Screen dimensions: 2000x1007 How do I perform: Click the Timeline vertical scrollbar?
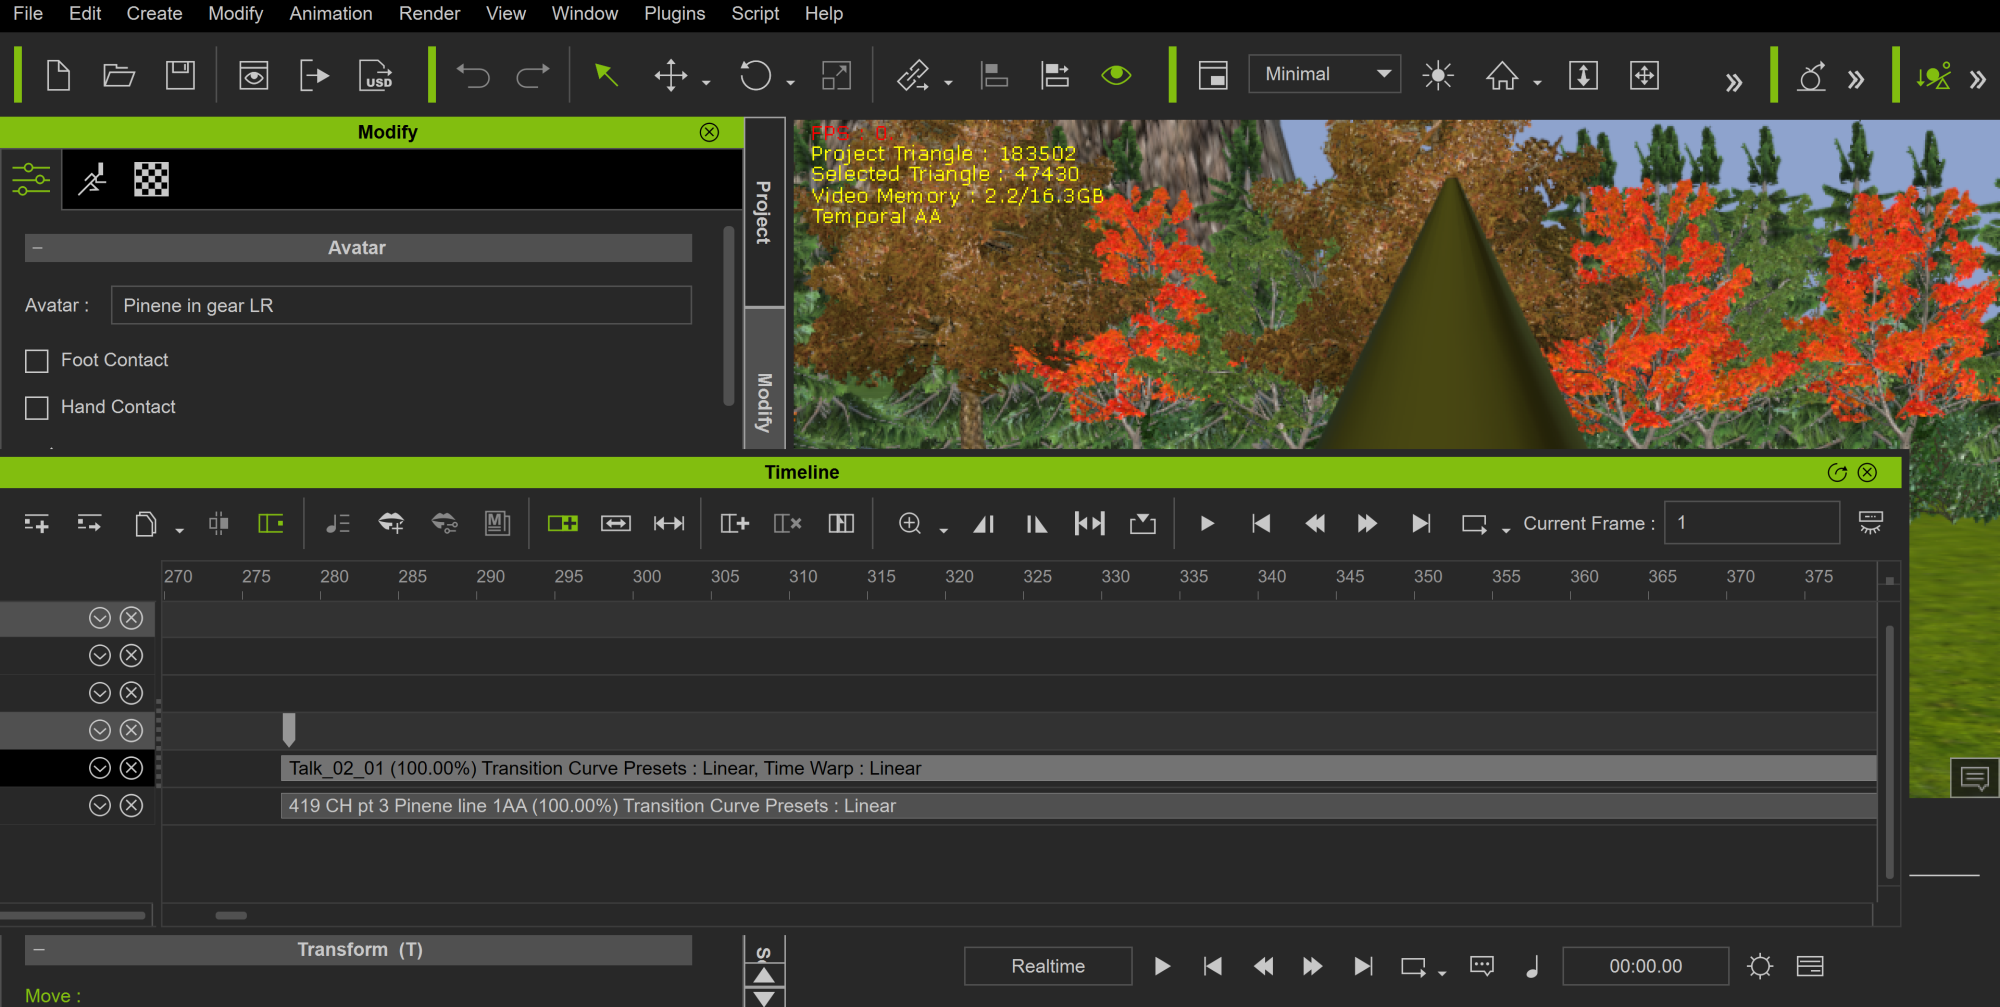[1889, 752]
